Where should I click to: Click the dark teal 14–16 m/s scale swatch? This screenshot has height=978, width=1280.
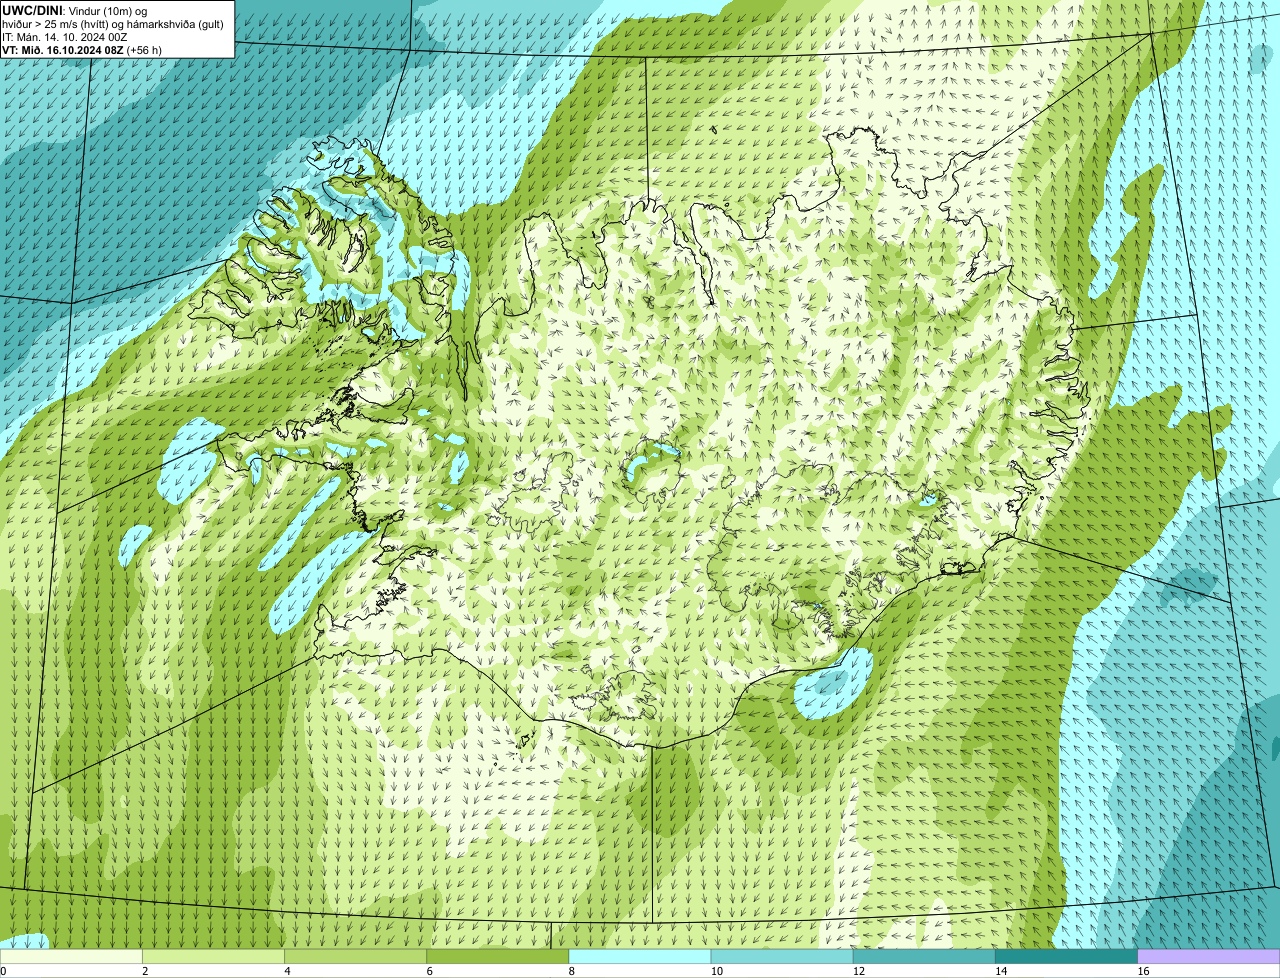pos(1067,956)
